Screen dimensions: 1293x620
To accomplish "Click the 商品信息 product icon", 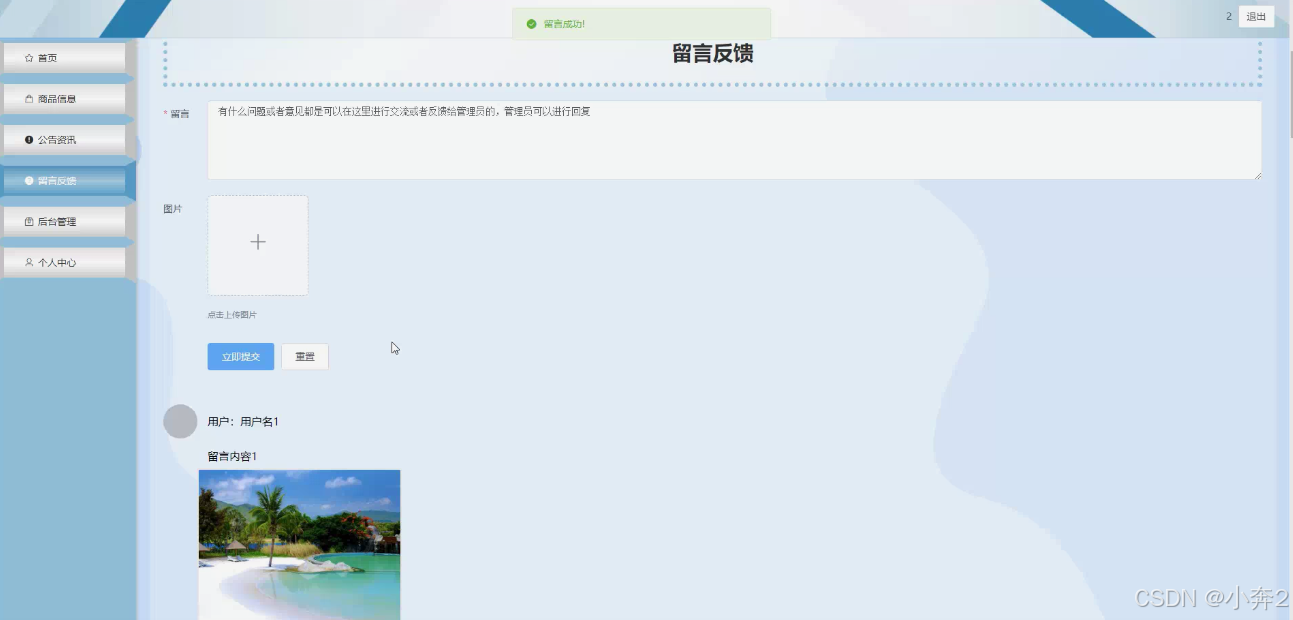I will (x=29, y=98).
